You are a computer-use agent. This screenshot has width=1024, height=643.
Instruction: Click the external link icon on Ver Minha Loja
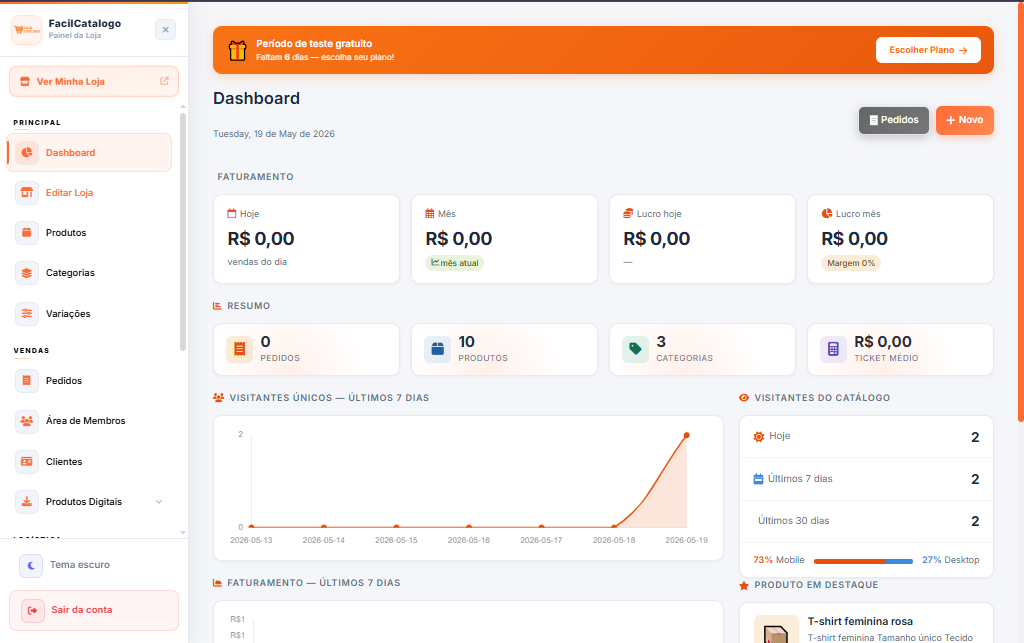(x=165, y=81)
